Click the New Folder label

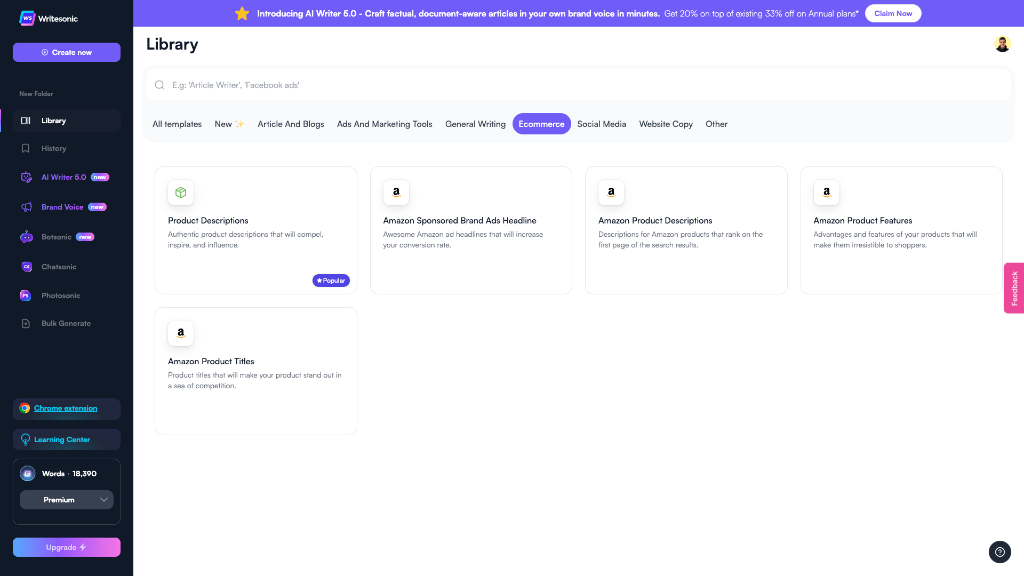click(x=36, y=94)
